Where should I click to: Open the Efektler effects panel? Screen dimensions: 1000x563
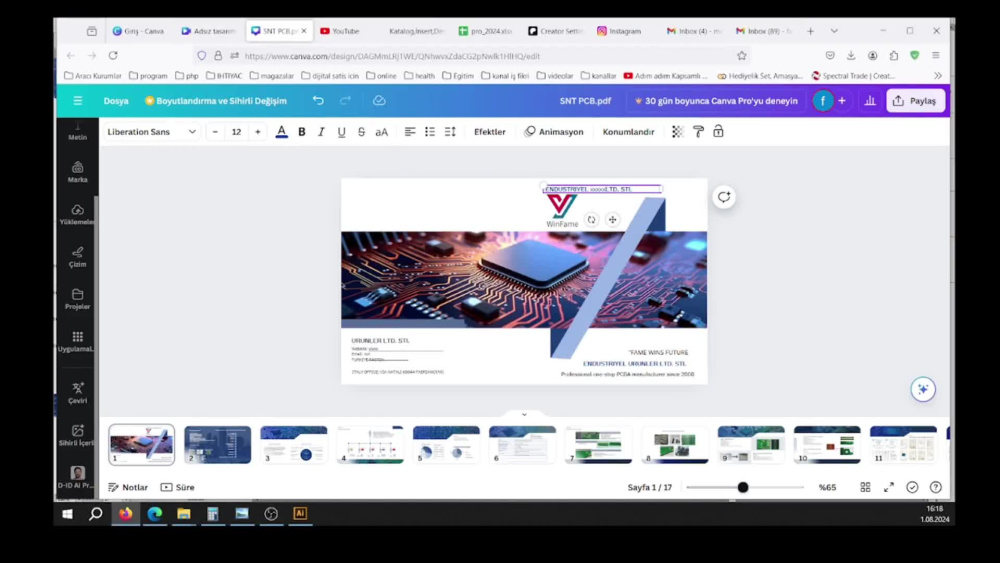pyautogui.click(x=490, y=132)
